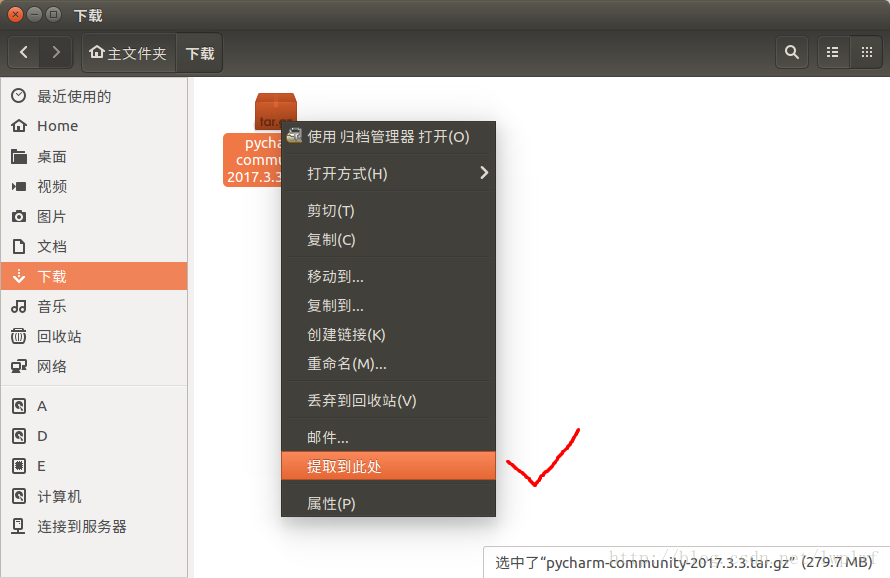Screen dimensions: 890x578
Task: Open the search magnifier icon
Action: (x=792, y=53)
